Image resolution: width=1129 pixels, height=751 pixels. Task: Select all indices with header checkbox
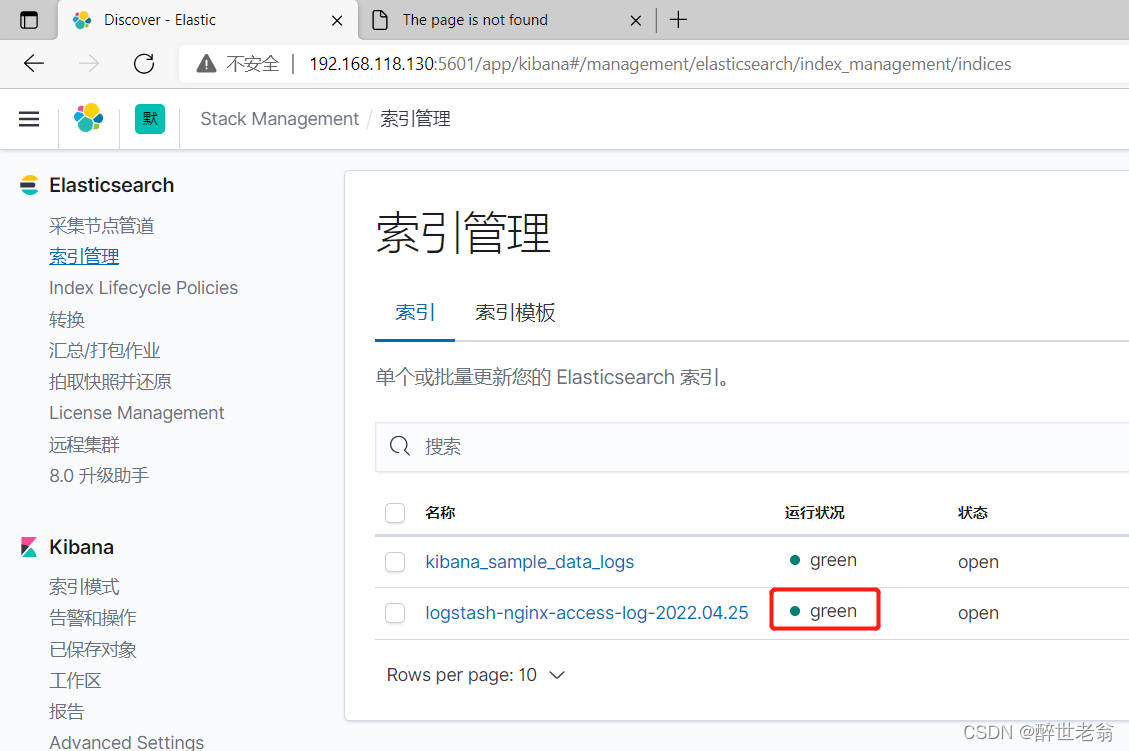click(x=395, y=513)
